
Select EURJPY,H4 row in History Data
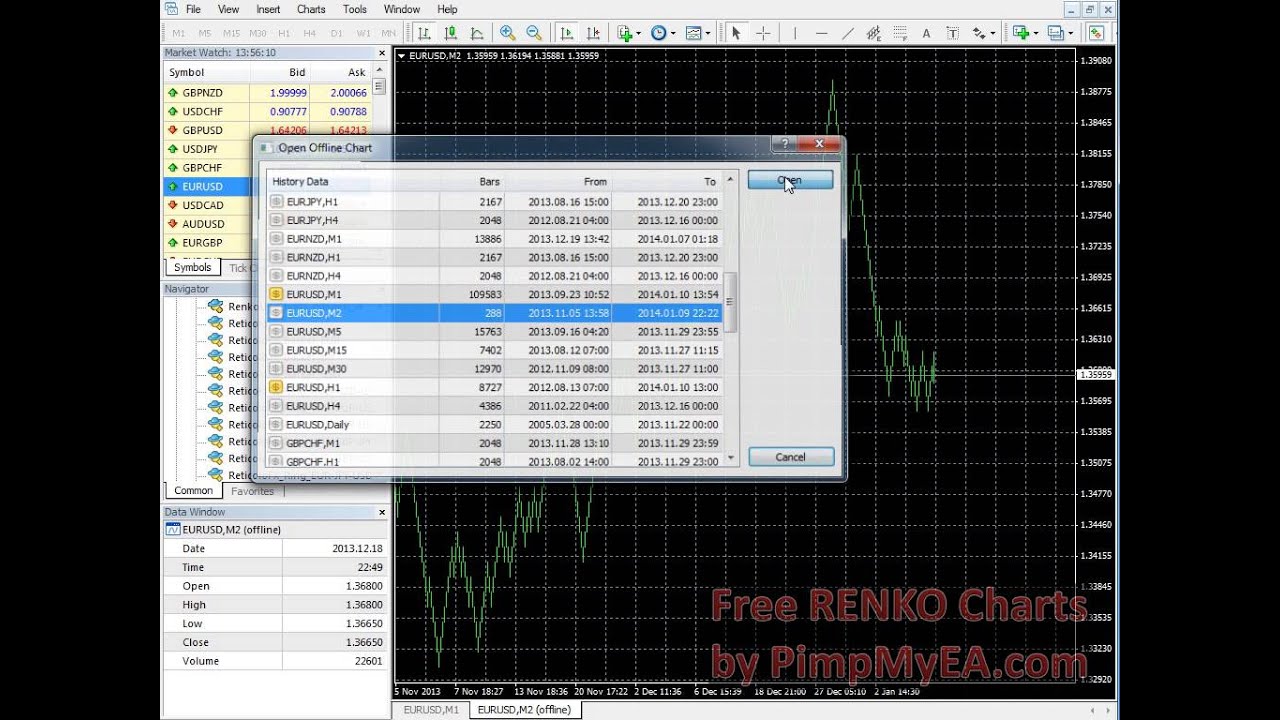(x=494, y=220)
